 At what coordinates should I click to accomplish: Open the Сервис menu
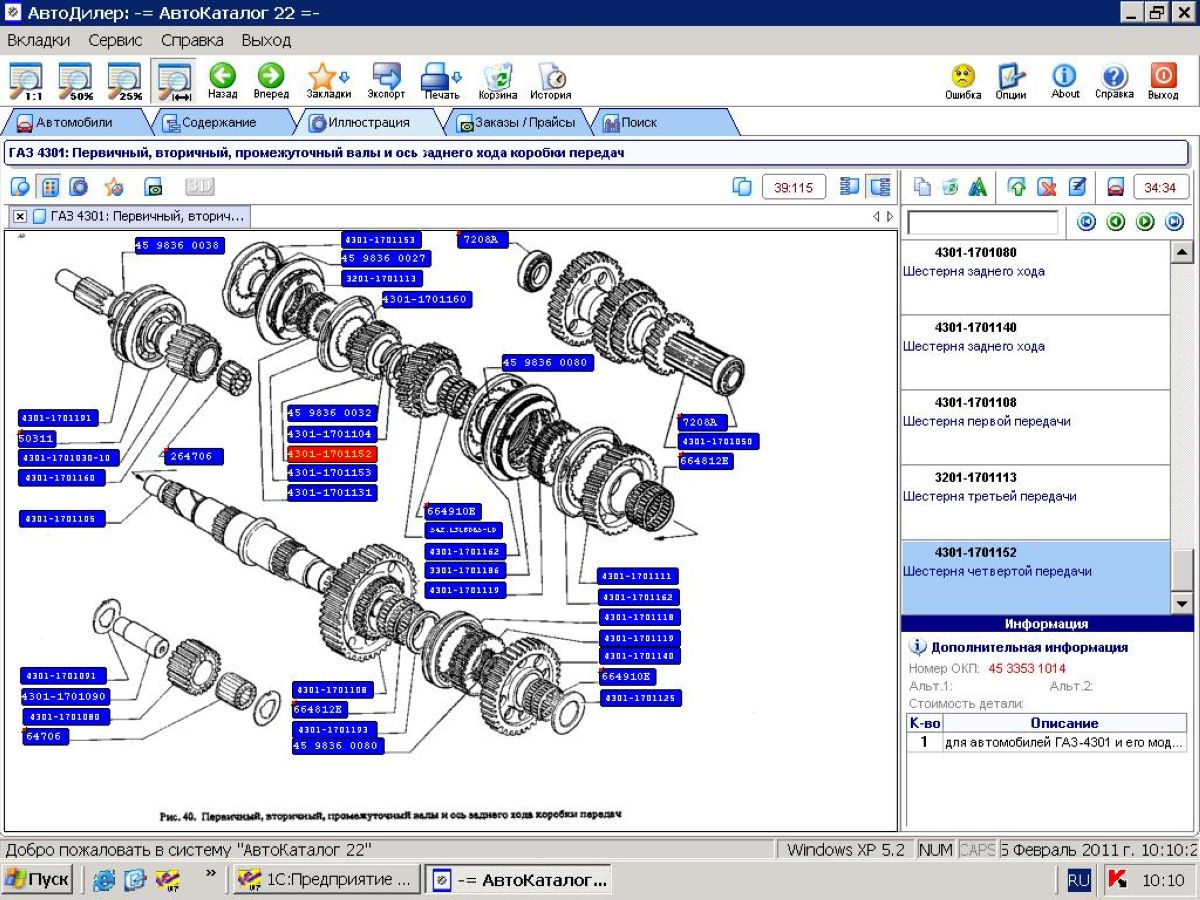point(115,40)
